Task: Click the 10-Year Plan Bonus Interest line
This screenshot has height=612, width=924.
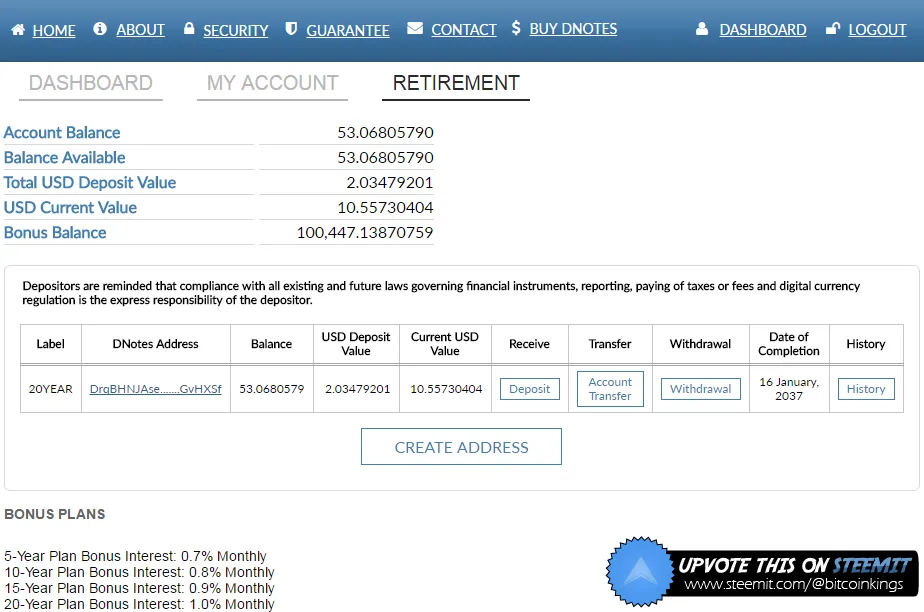Action: coord(140,572)
